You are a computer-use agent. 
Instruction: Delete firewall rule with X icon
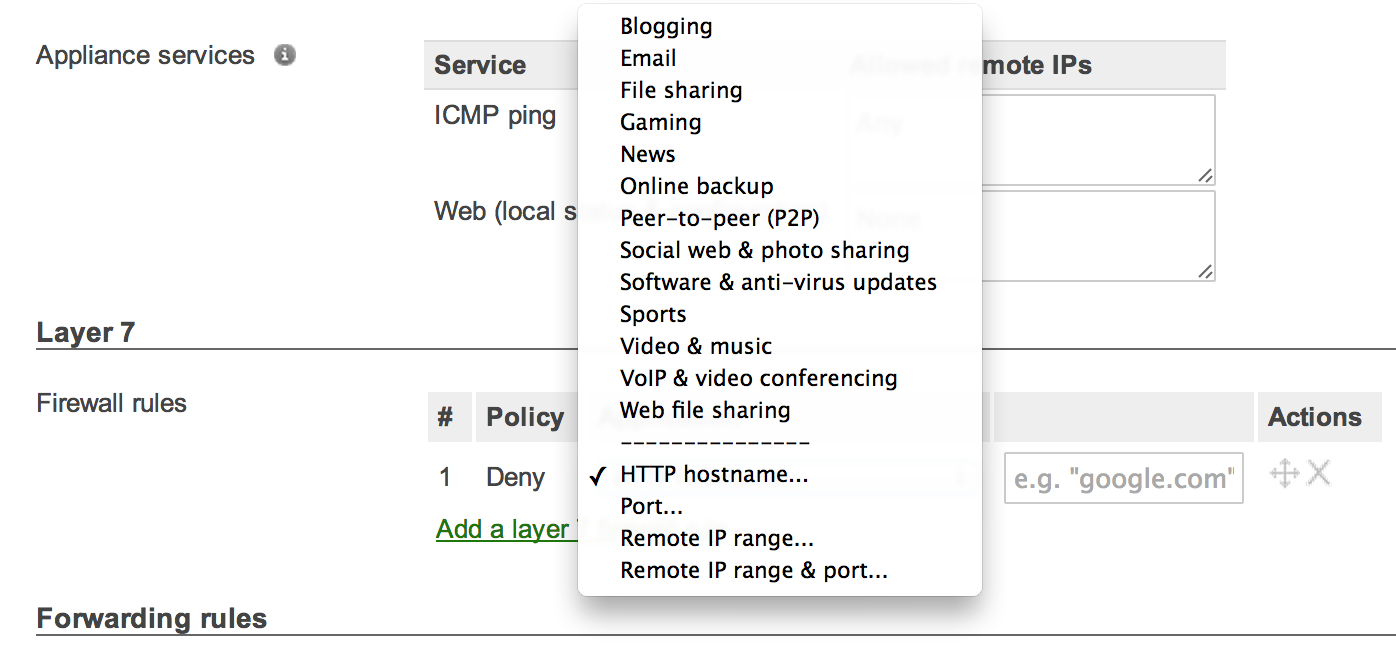pos(1319,473)
